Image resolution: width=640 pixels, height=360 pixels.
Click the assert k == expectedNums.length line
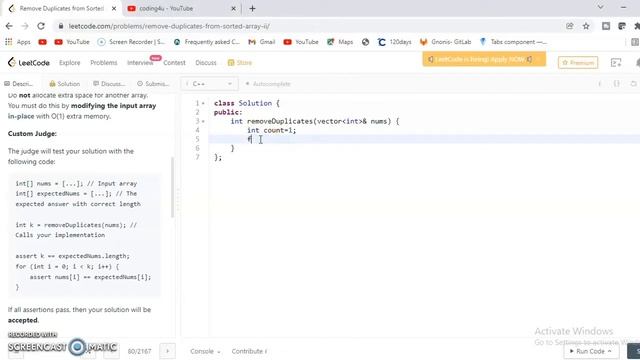(x=72, y=256)
